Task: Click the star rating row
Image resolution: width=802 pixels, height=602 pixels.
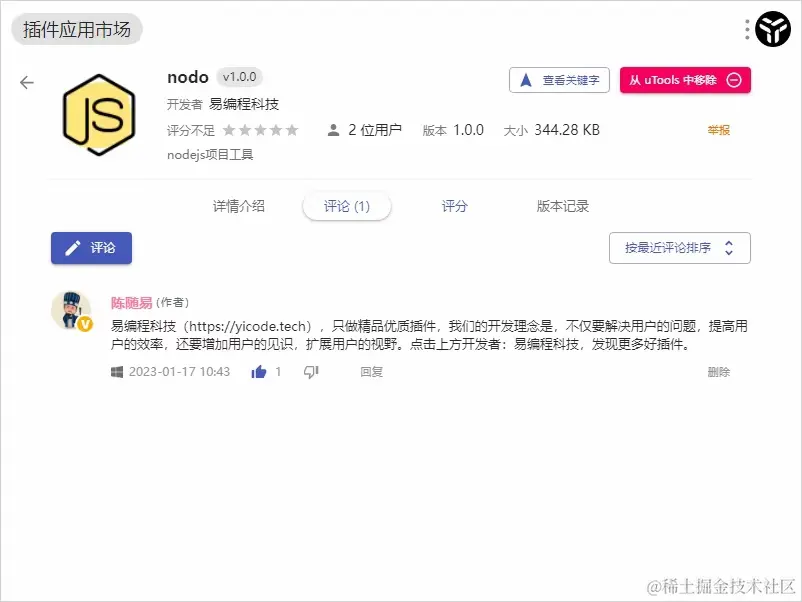Action: point(260,130)
